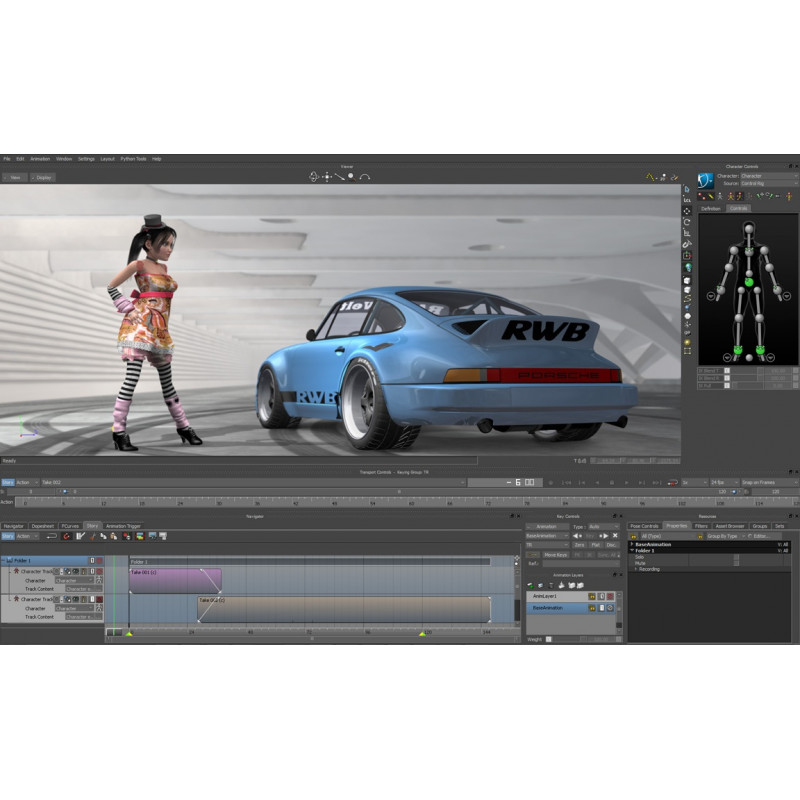Image resolution: width=800 pixels, height=800 pixels.
Task: Click the LCL reference mode icon
Action: tap(687, 200)
